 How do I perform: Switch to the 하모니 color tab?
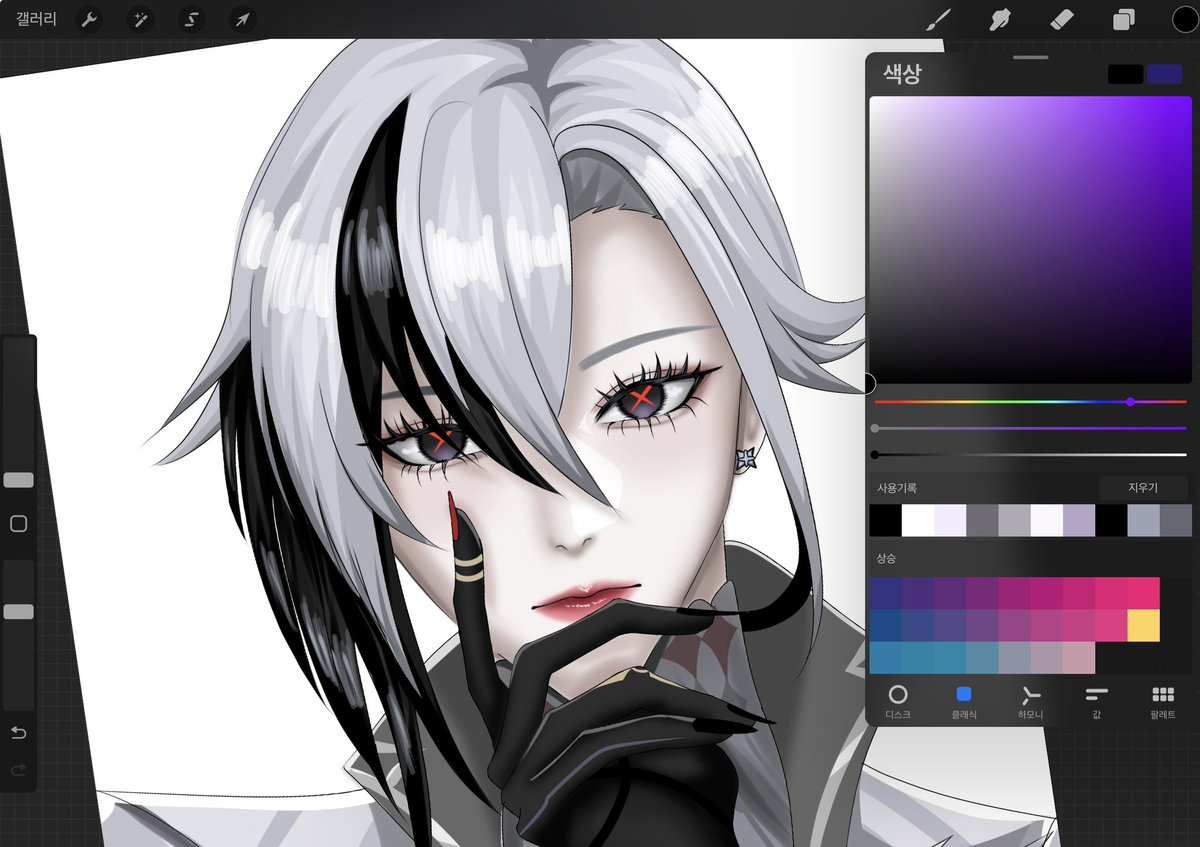(1030, 702)
